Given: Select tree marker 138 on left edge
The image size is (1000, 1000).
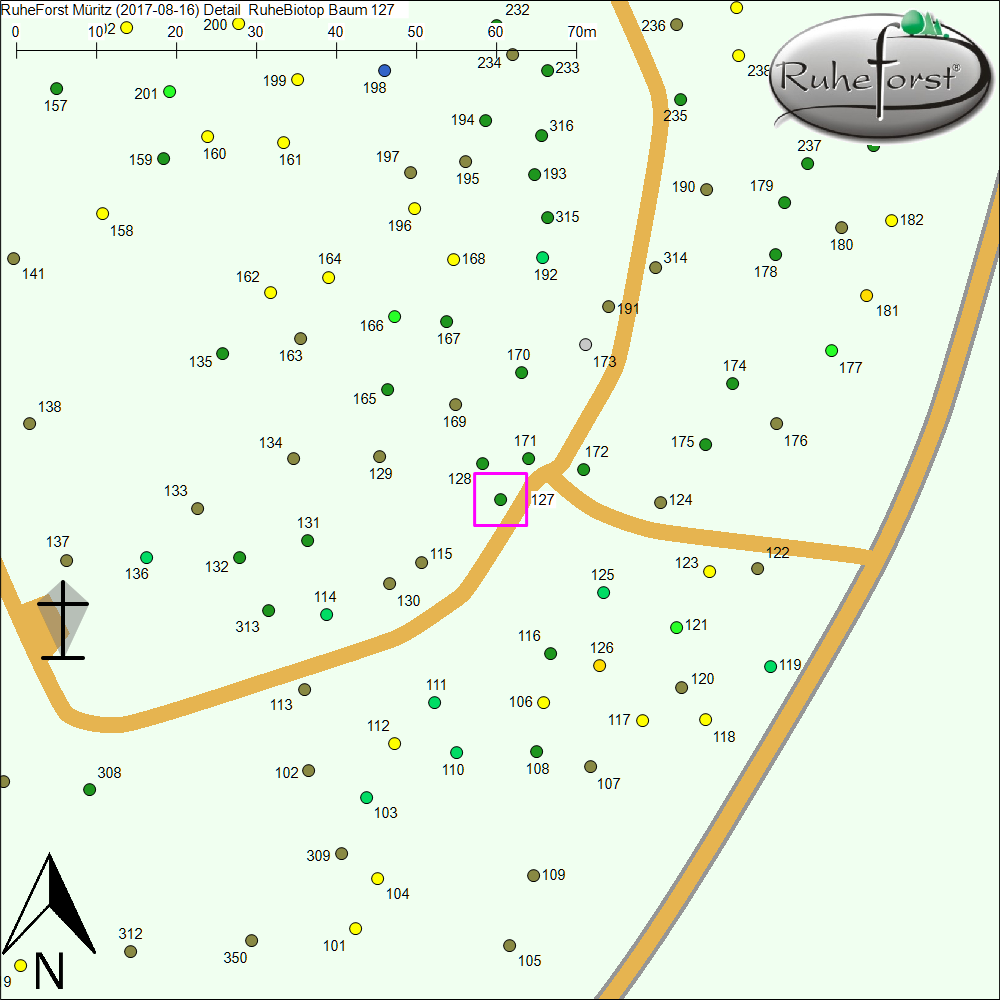Looking at the screenshot, I should [30, 424].
